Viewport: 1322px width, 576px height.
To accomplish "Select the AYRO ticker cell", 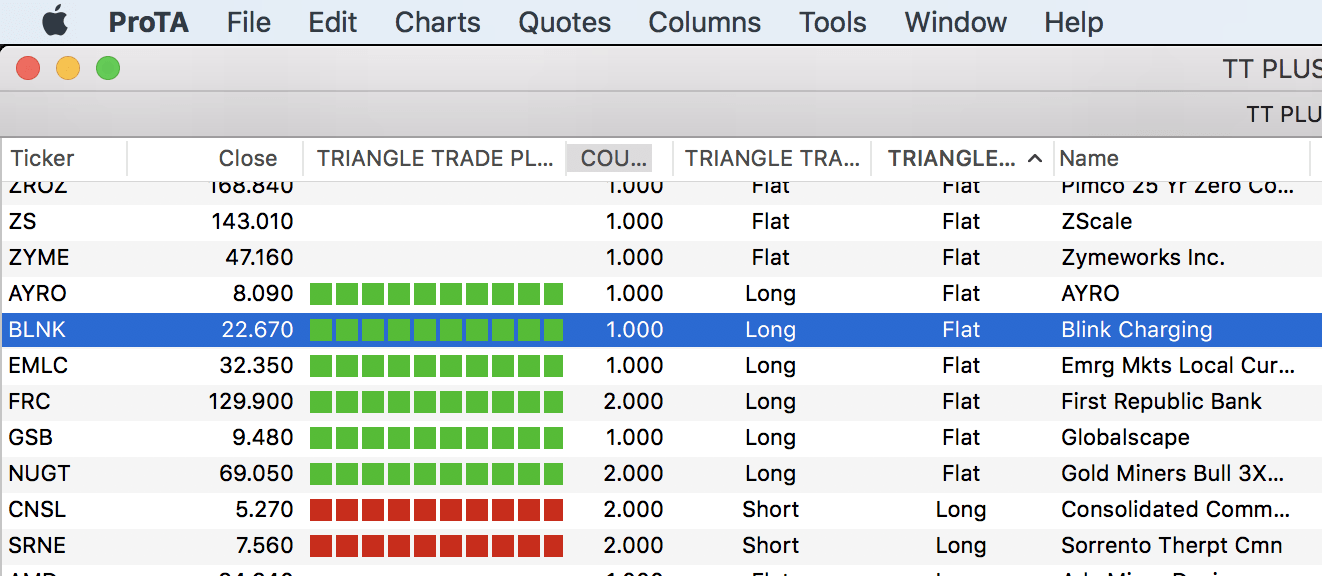I will click(39, 294).
